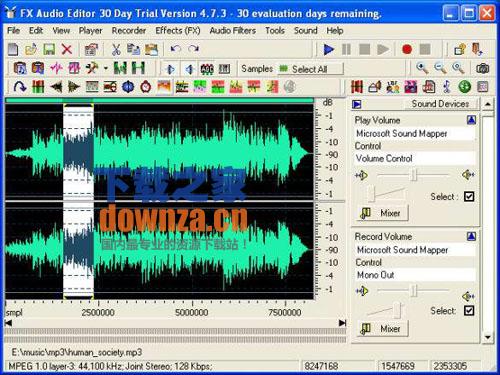
Task: Click the pink waveform icon
Action: [x=56, y=68]
